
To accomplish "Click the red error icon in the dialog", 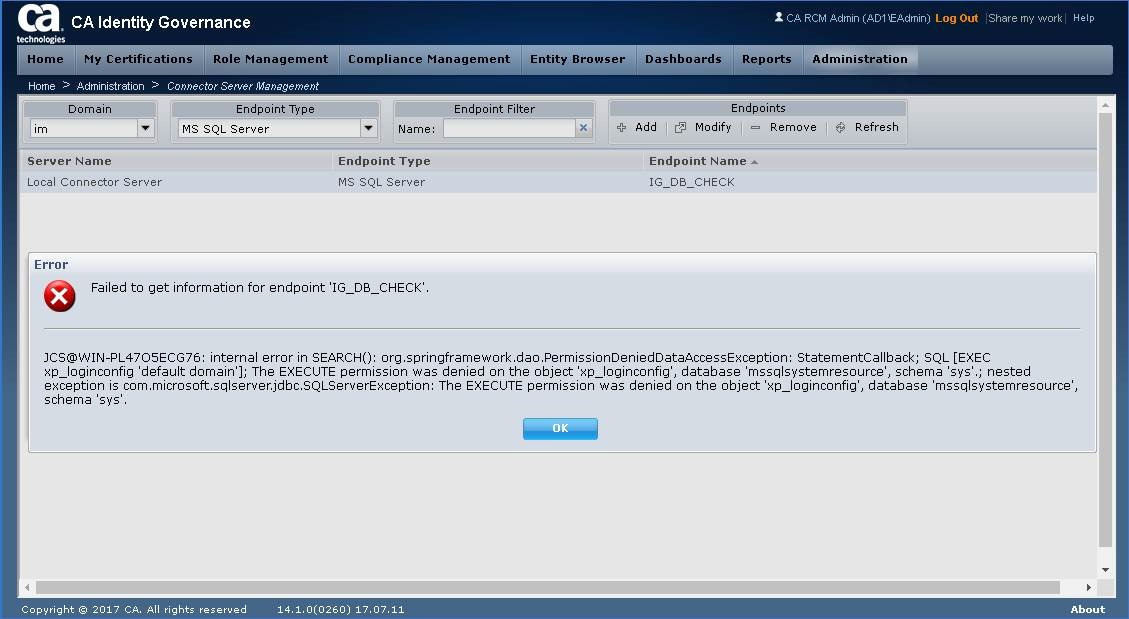I will click(x=60, y=296).
